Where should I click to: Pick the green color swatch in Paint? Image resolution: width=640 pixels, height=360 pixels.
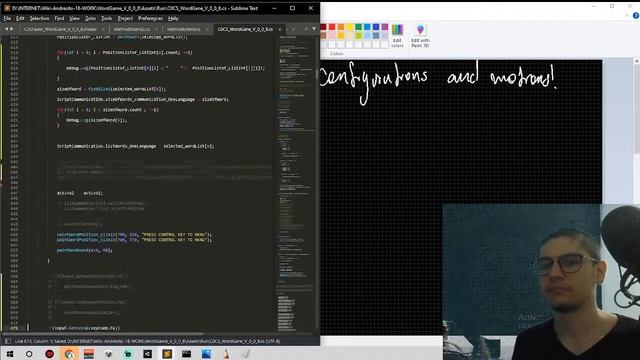(358, 27)
